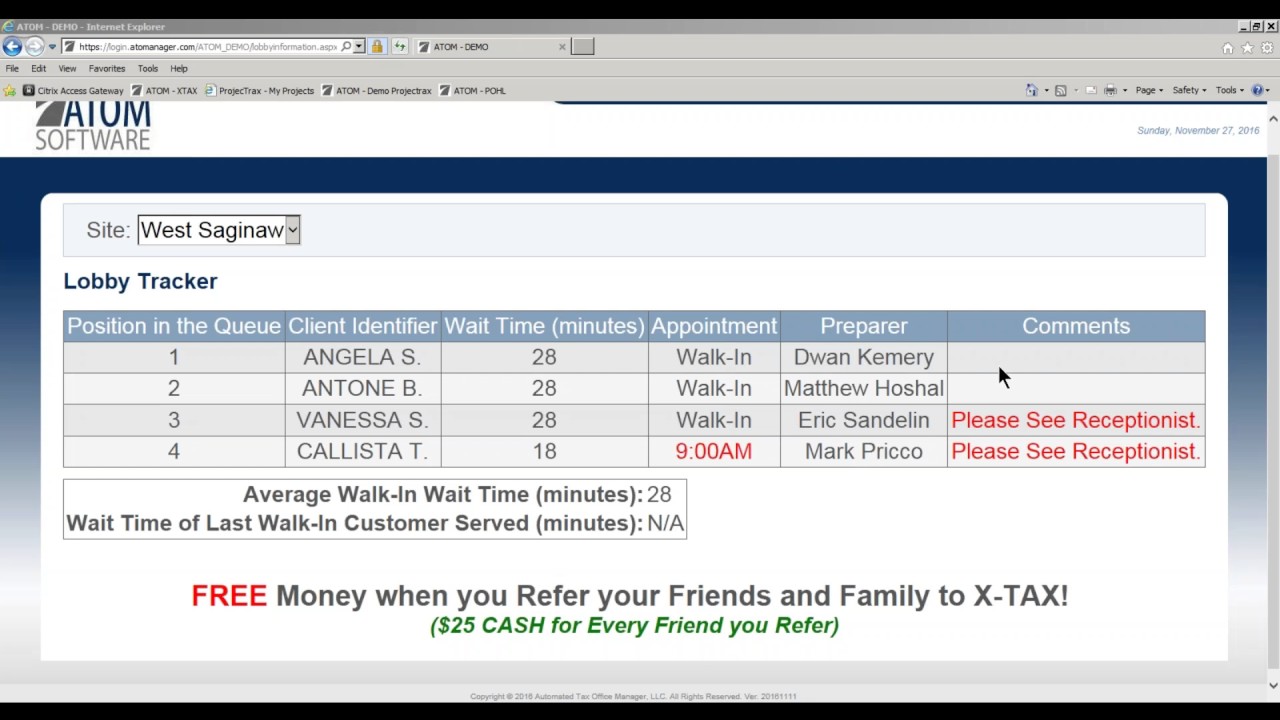The height and width of the screenshot is (720, 1280).
Task: Click the command bar Home icon
Action: click(1032, 91)
